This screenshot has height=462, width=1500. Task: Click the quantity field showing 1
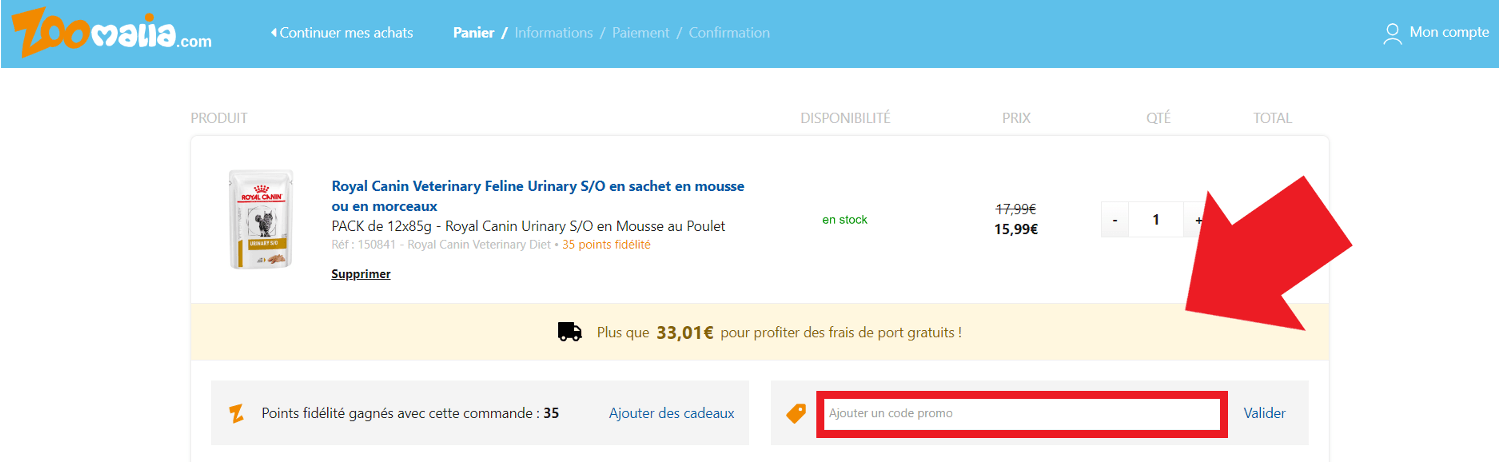[x=1156, y=219]
